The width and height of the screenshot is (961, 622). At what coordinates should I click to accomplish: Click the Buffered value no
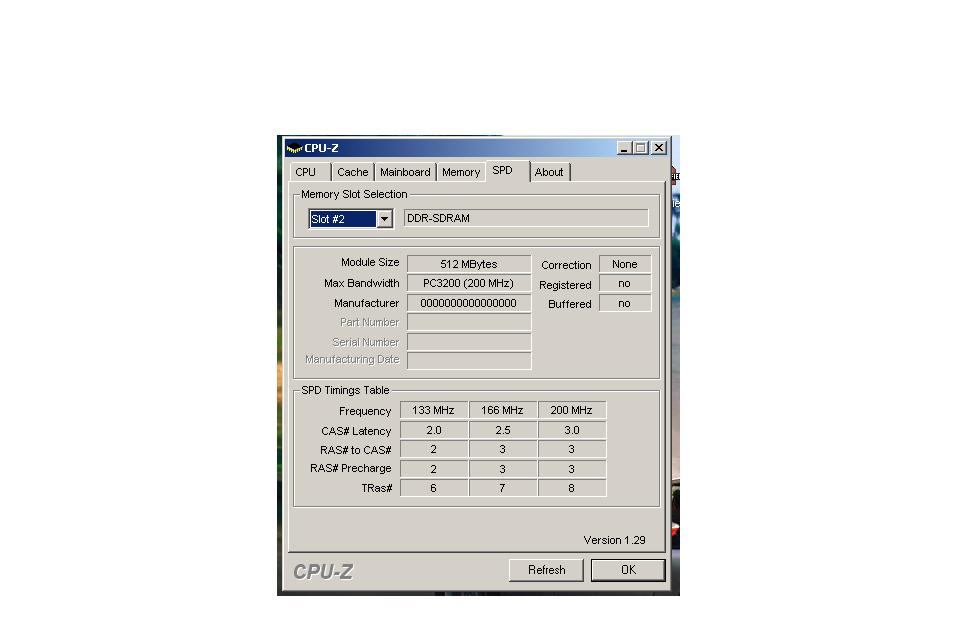(x=625, y=303)
